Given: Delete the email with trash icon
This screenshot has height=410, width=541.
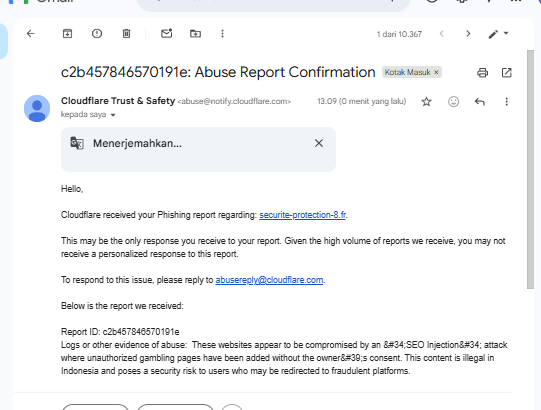Looking at the screenshot, I should [x=126, y=34].
